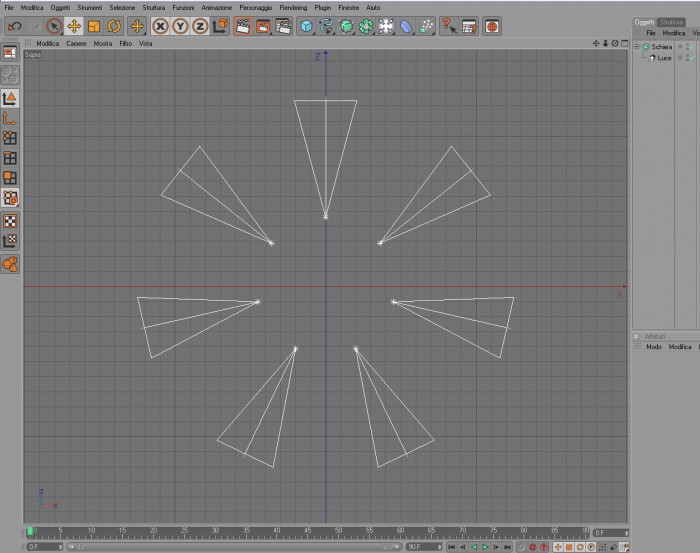Image resolution: width=700 pixels, height=553 pixels.
Task: Activate the Move tool in top toolbar
Action: [74, 26]
